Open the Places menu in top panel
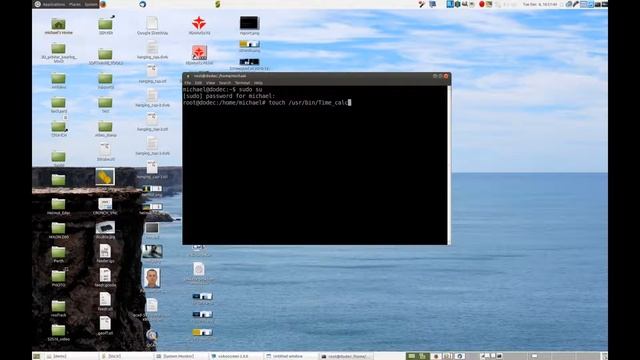The height and width of the screenshot is (360, 640). coord(75,4)
